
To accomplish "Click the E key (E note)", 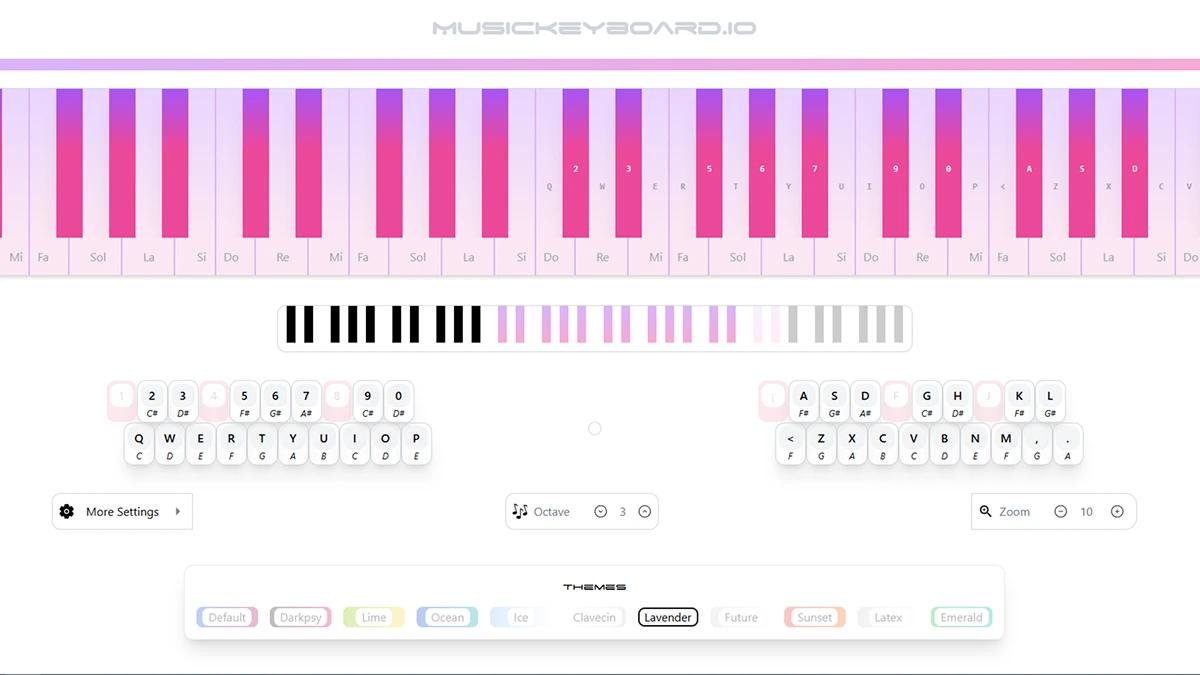I will 200,444.
